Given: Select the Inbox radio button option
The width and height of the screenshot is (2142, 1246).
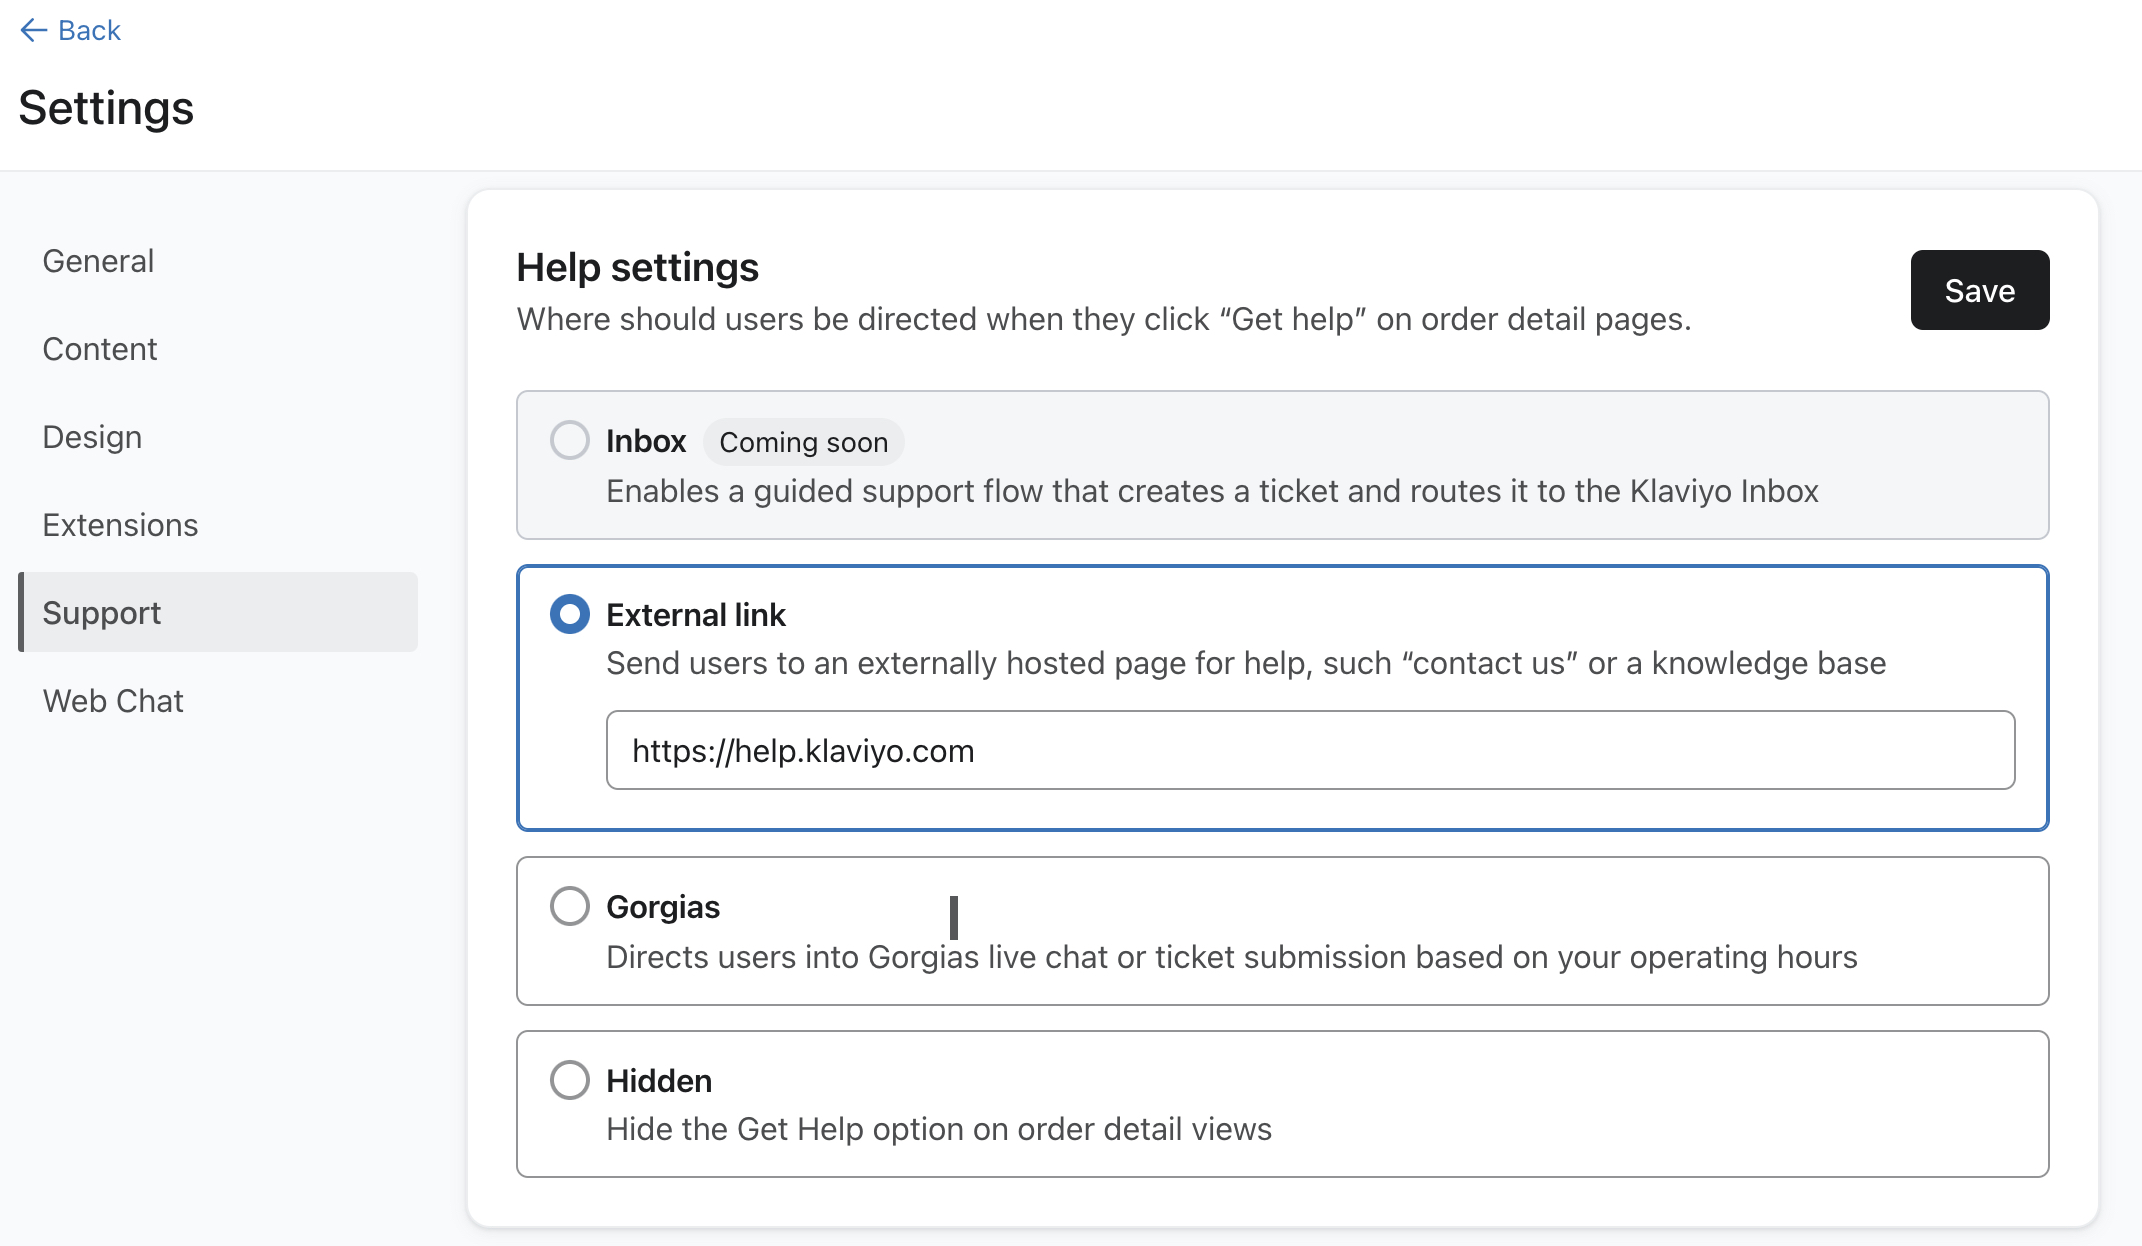Looking at the screenshot, I should tap(570, 442).
